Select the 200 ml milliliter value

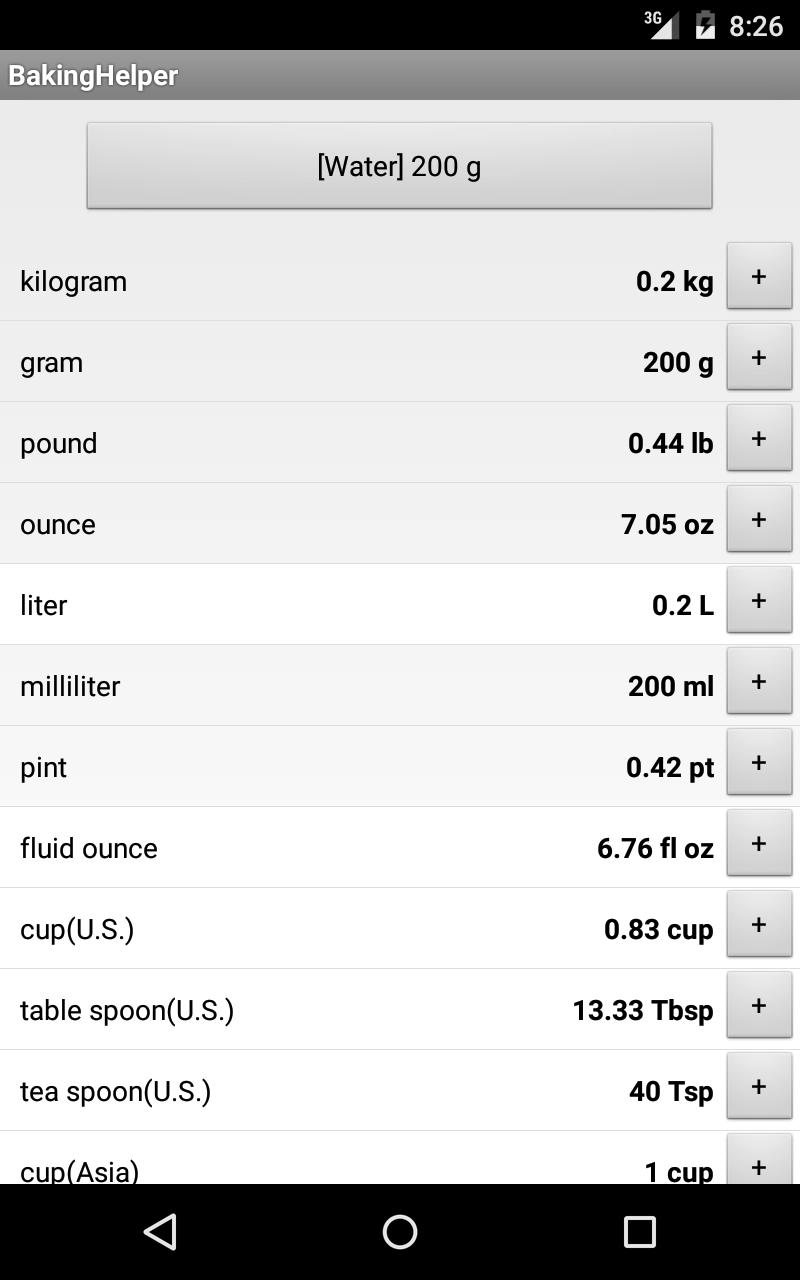[x=670, y=686]
